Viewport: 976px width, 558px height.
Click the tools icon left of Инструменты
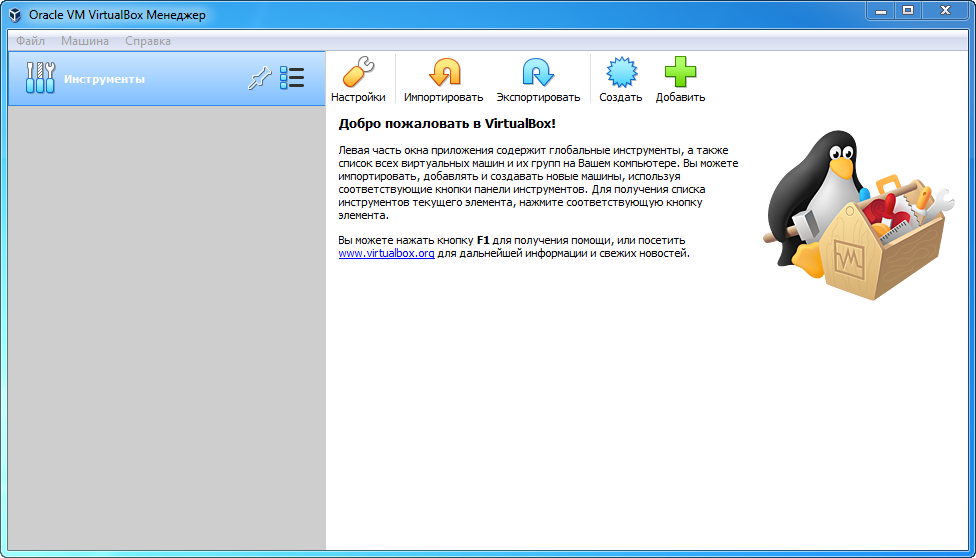(x=39, y=78)
